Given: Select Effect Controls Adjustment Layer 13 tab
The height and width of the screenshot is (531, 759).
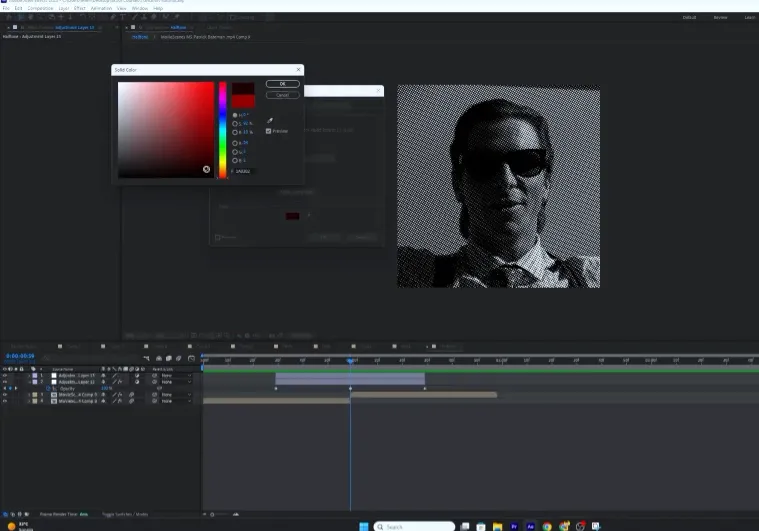Looking at the screenshot, I should 75,28.
